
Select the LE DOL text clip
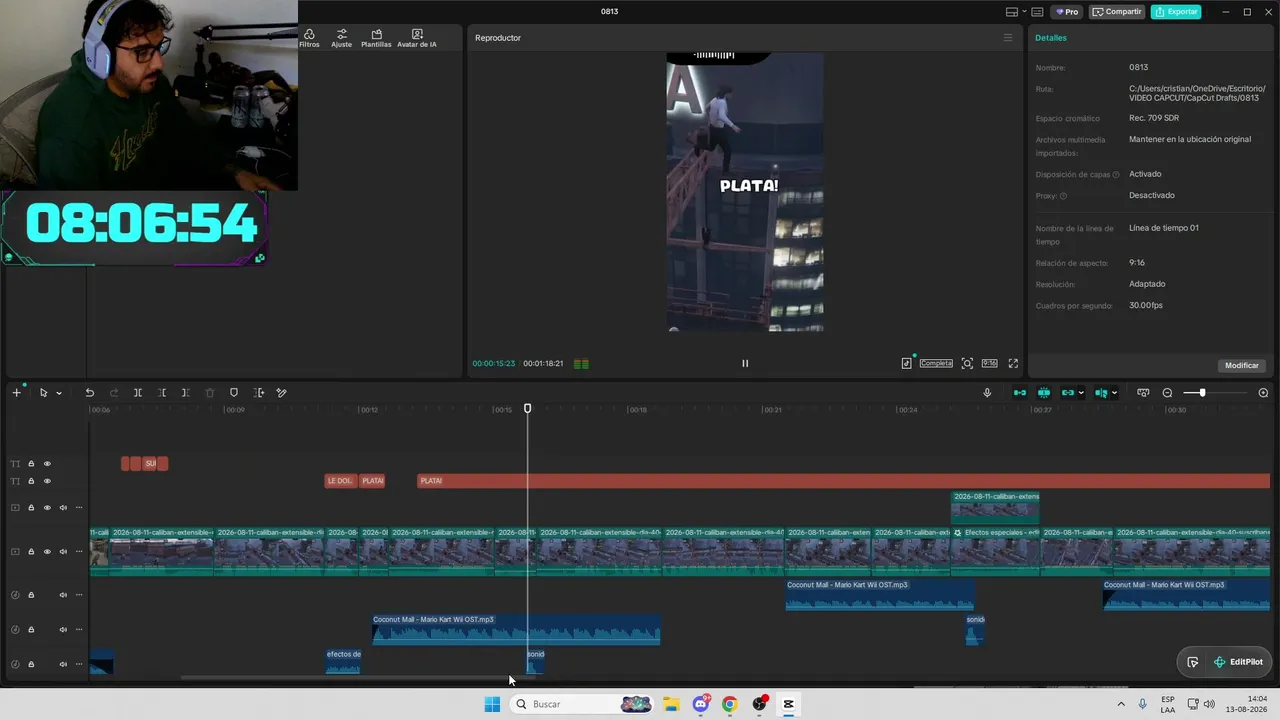point(341,481)
